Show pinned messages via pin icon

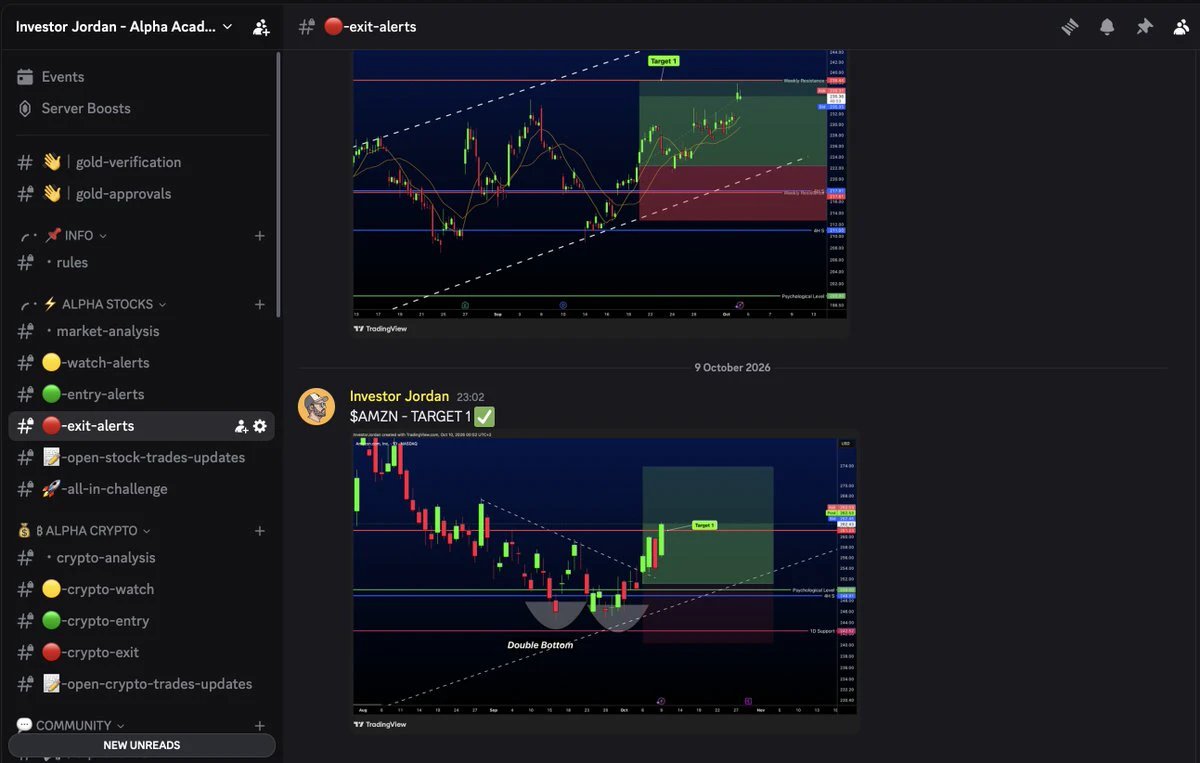(1144, 27)
